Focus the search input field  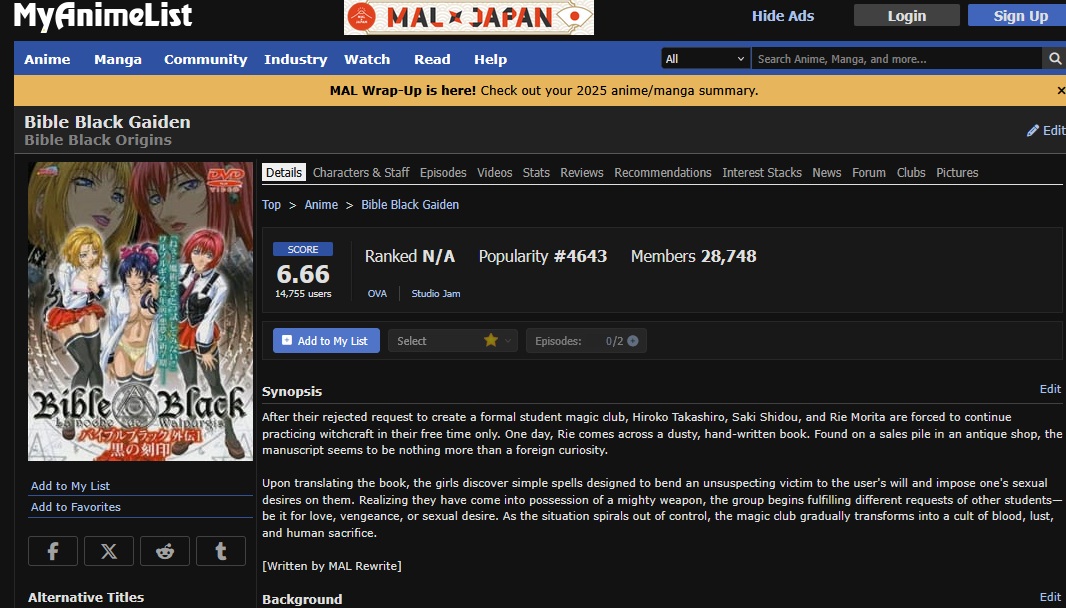click(896, 58)
